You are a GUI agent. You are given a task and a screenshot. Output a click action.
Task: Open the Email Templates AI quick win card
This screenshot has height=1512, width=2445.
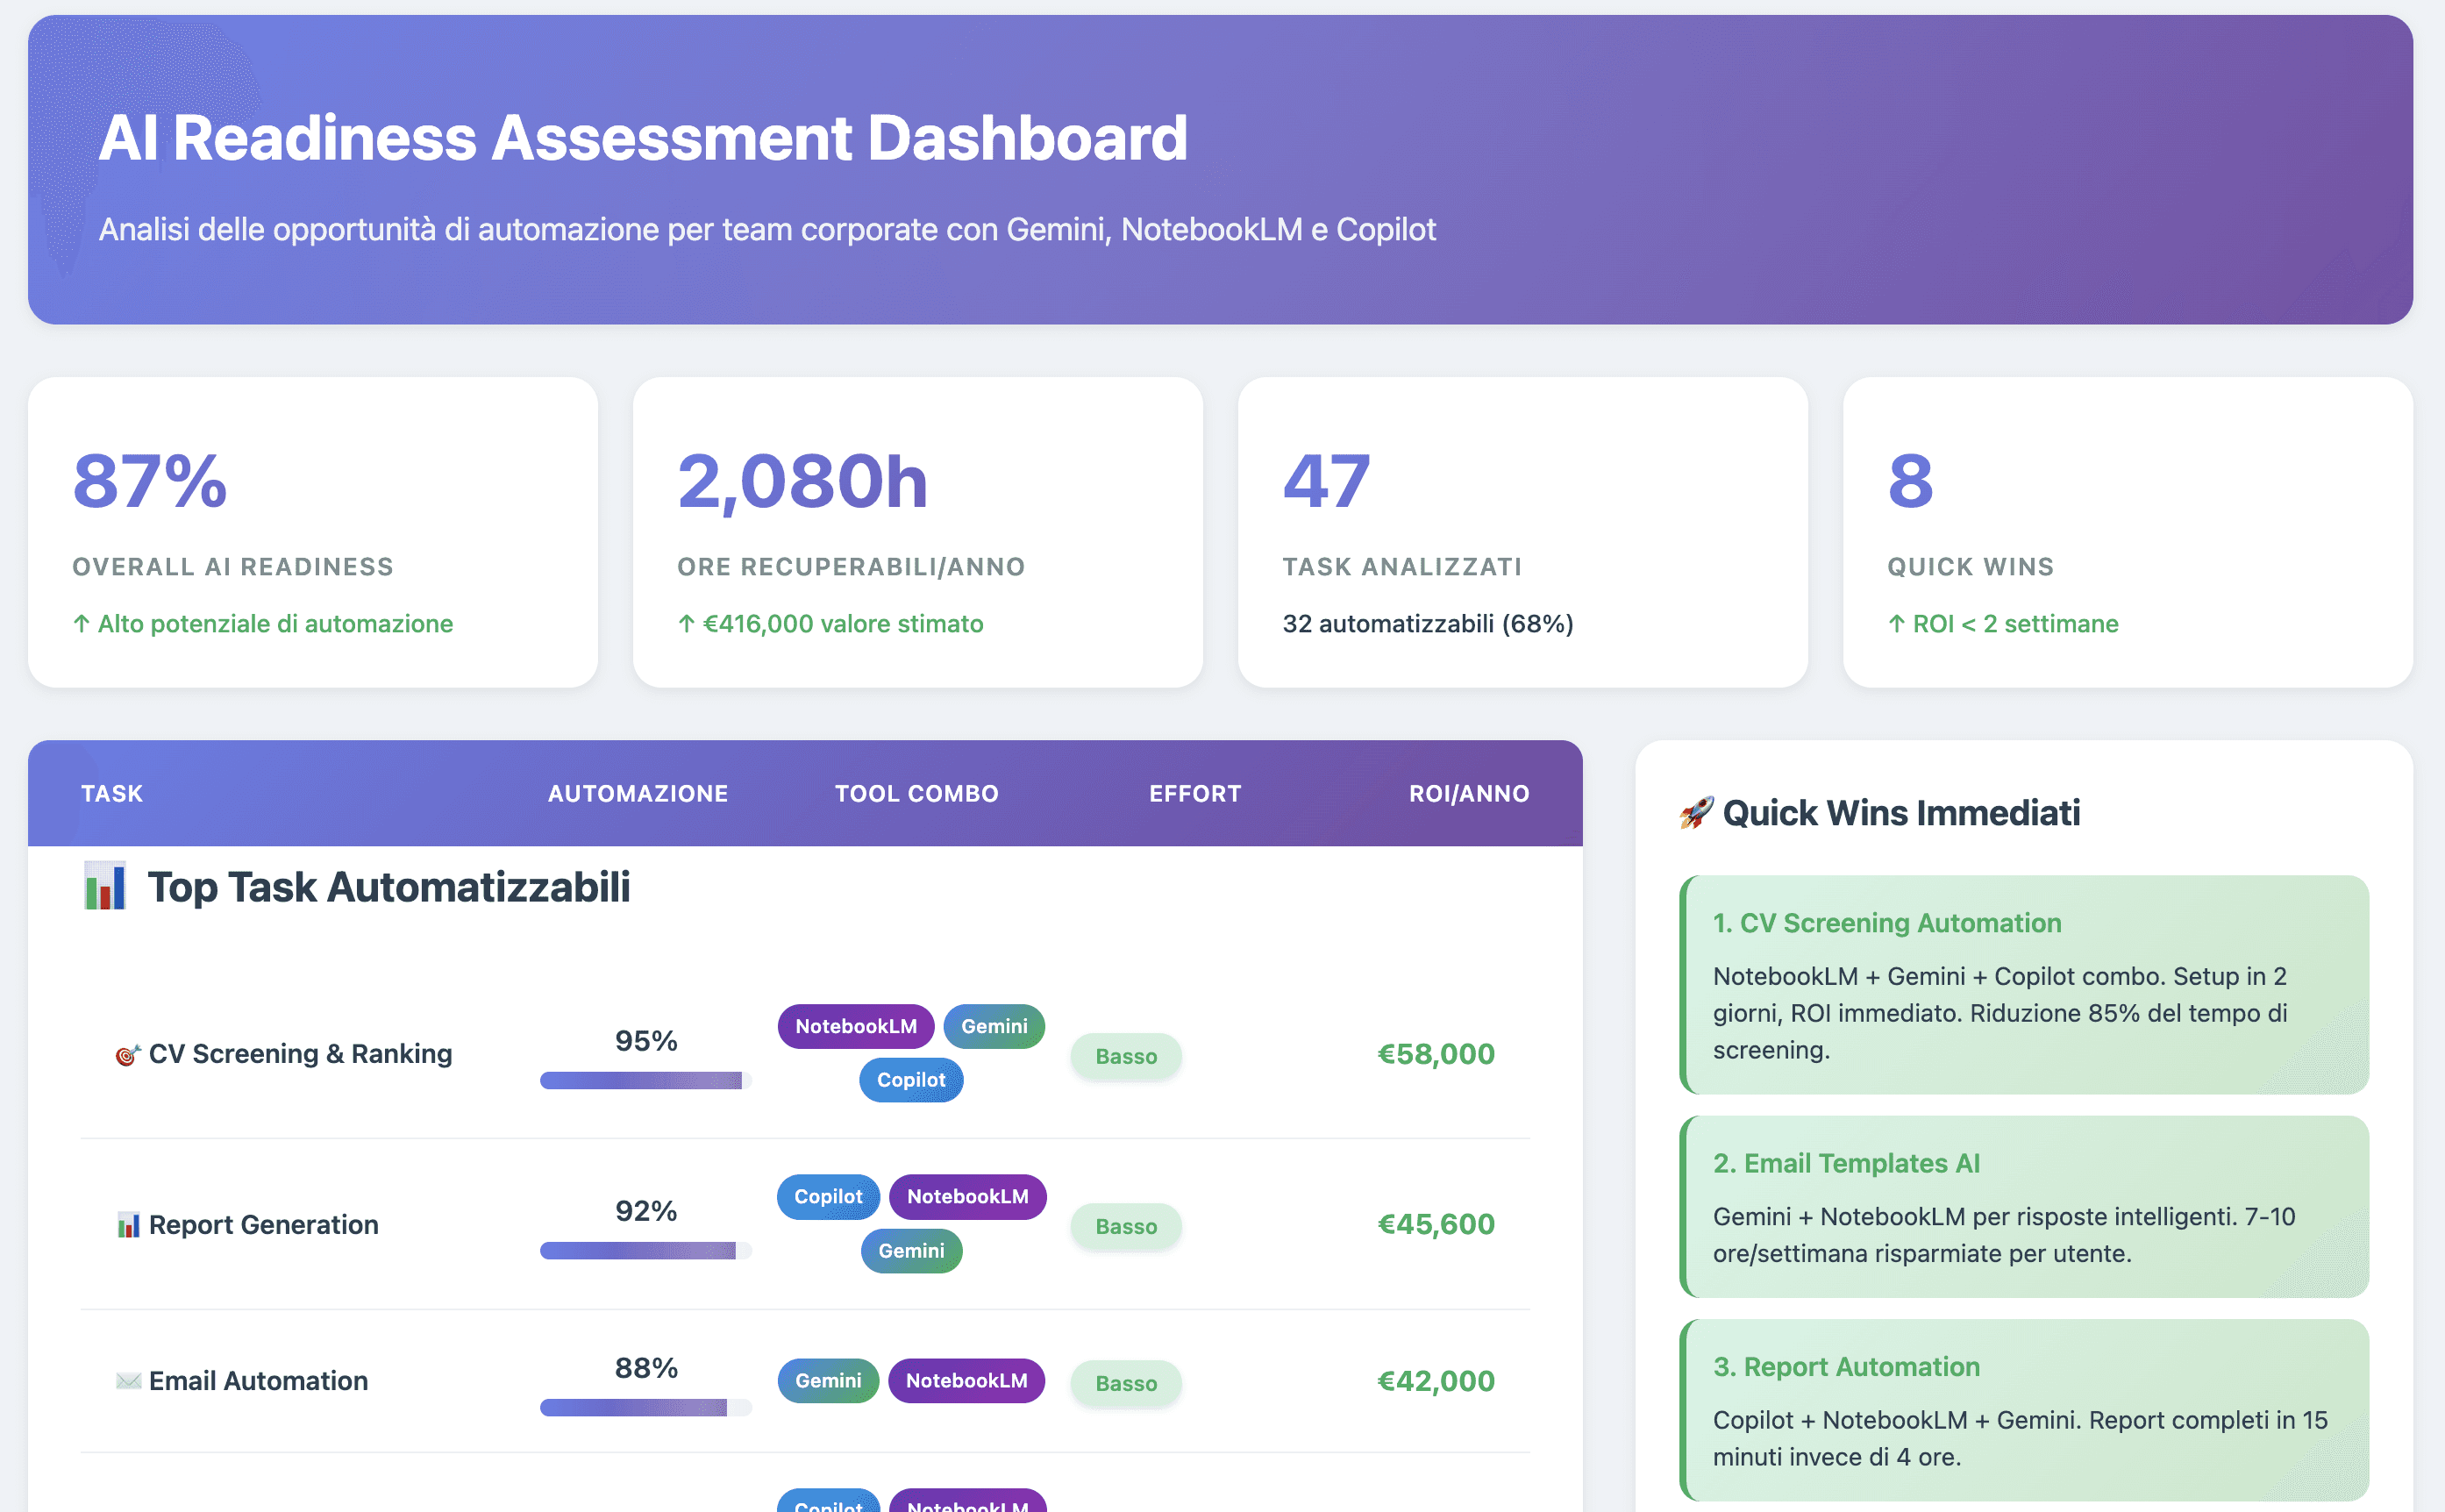pyautogui.click(x=2024, y=1207)
